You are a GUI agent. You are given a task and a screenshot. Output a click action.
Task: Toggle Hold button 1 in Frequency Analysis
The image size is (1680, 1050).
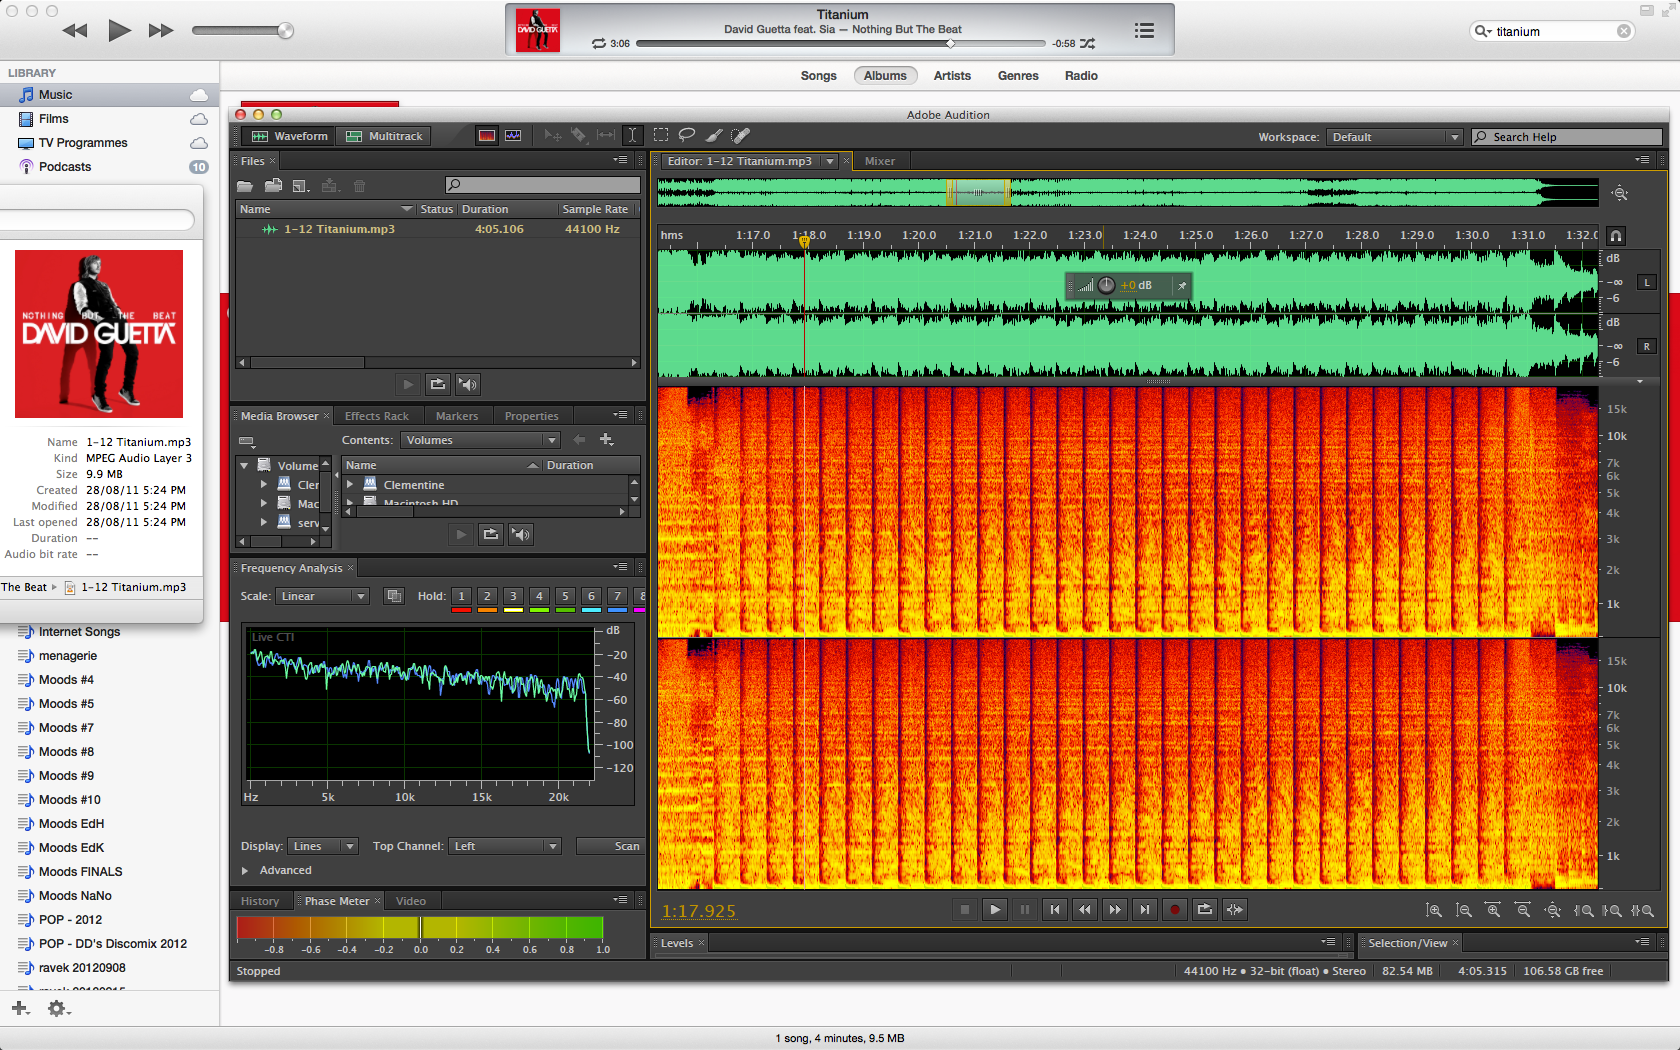[x=461, y=596]
